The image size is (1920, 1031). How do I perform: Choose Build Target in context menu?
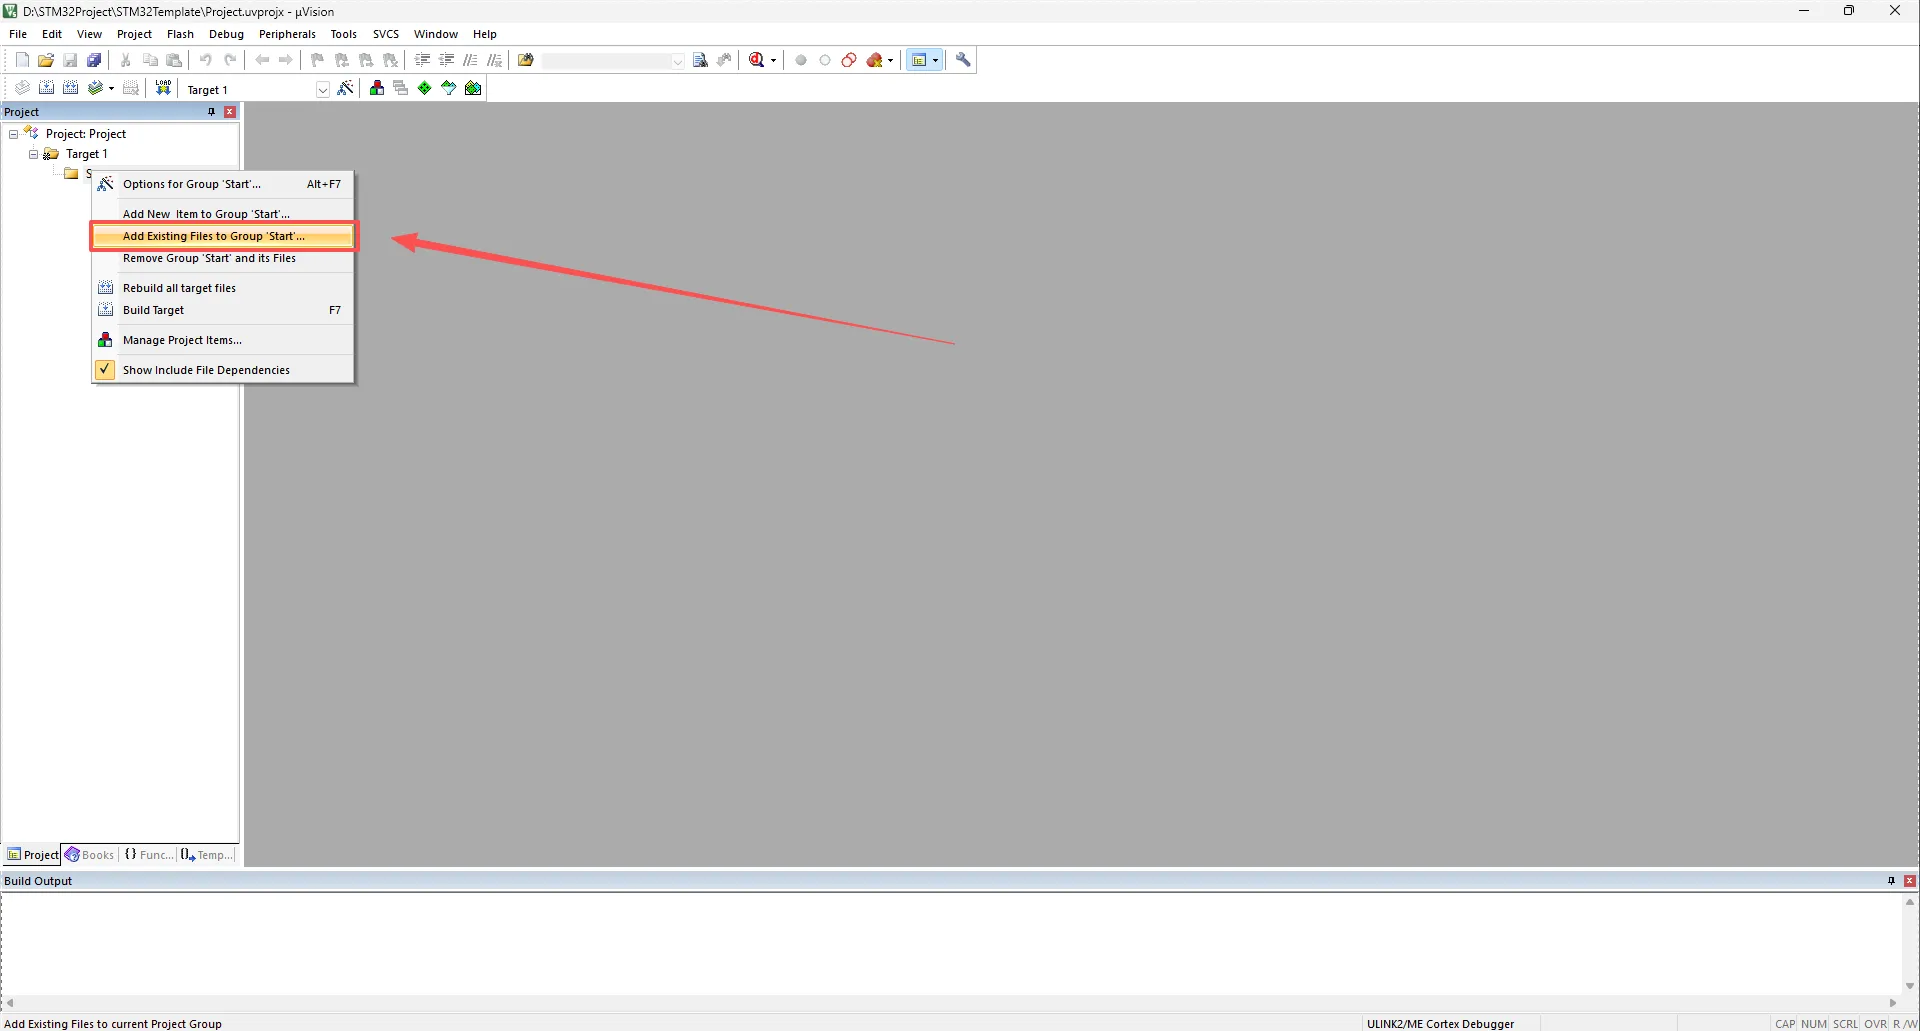tap(223, 310)
